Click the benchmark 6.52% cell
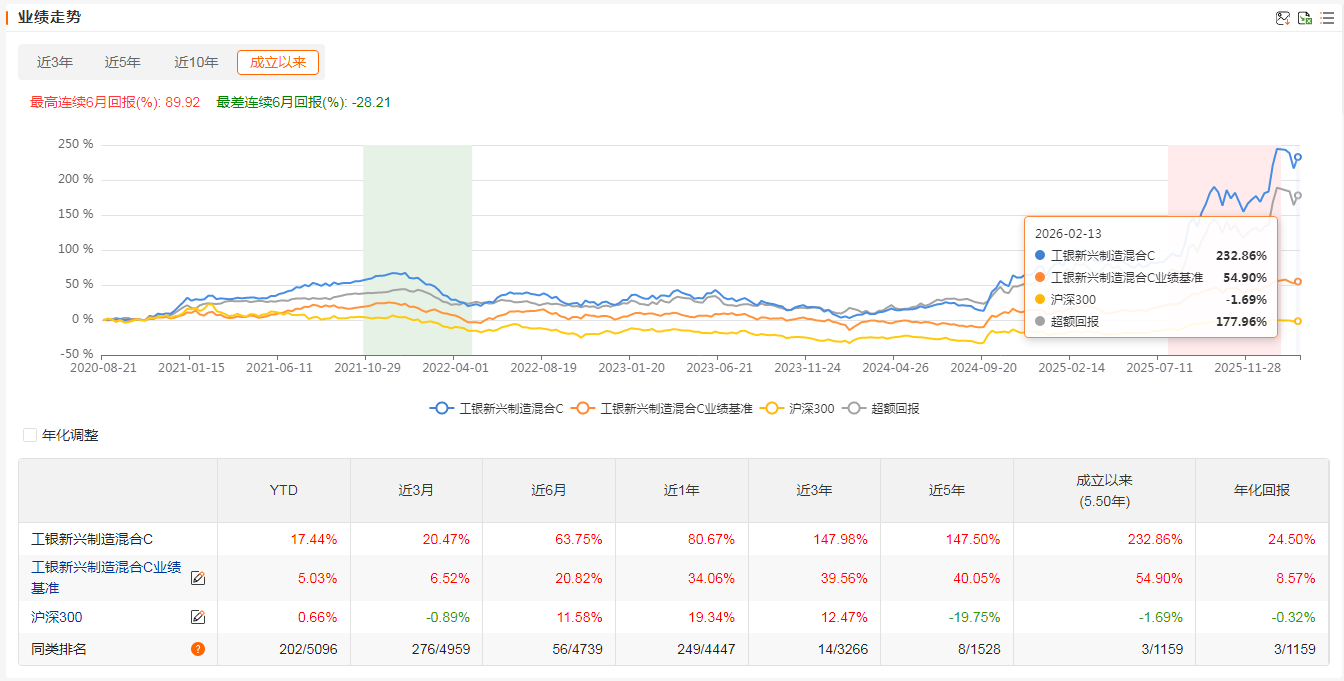 pos(450,578)
